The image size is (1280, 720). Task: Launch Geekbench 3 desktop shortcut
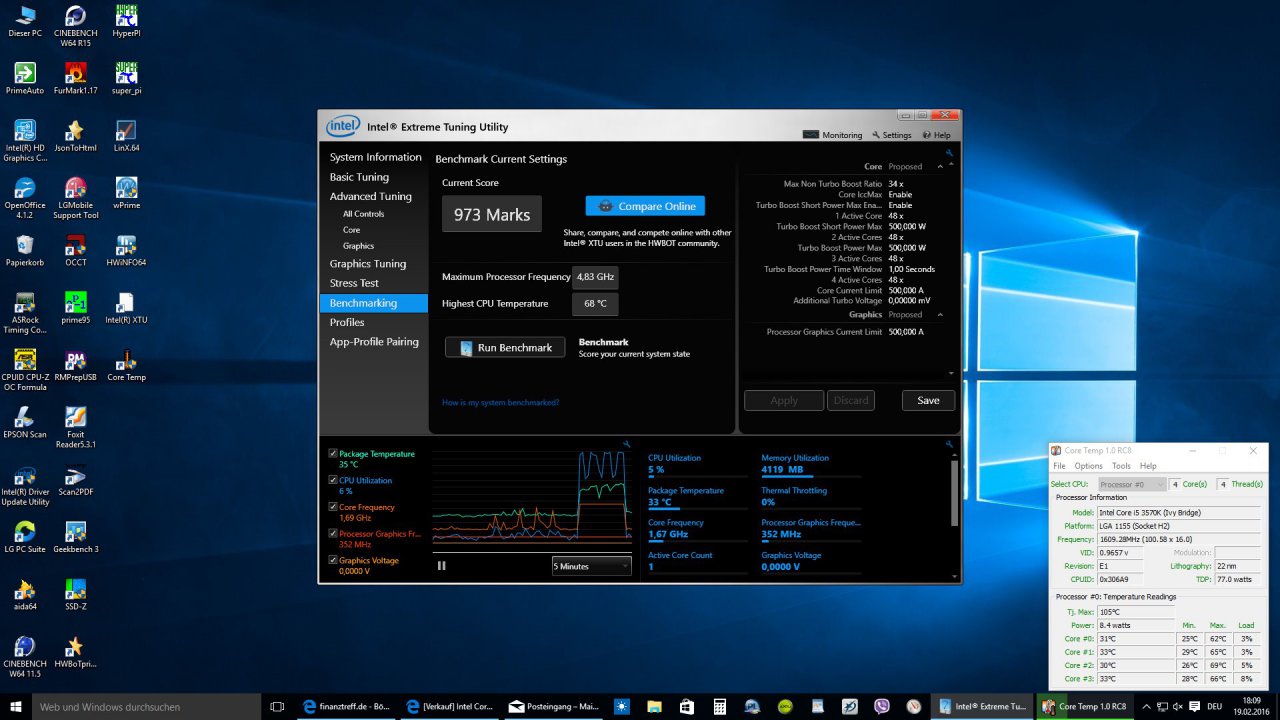[x=75, y=538]
